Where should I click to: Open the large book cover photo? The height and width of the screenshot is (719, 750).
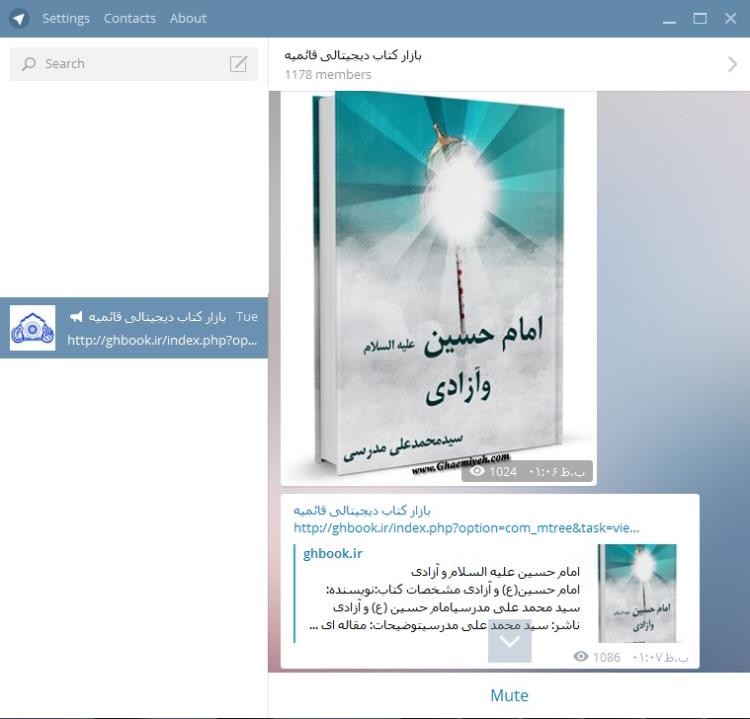[439, 288]
